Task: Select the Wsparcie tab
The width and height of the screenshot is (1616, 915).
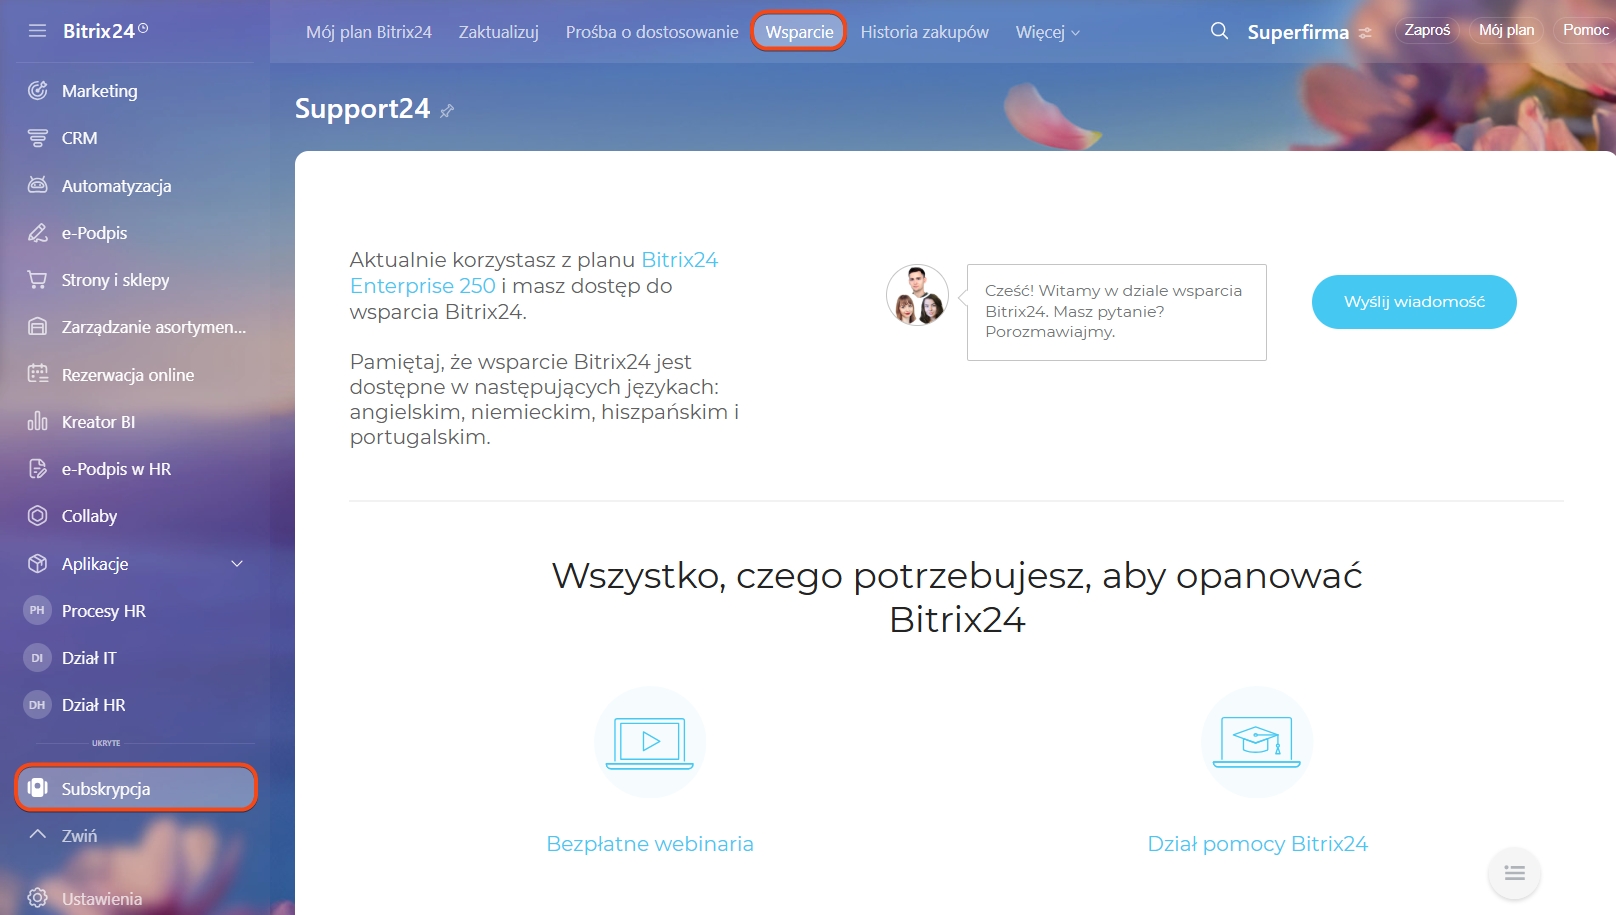Action: [x=799, y=32]
